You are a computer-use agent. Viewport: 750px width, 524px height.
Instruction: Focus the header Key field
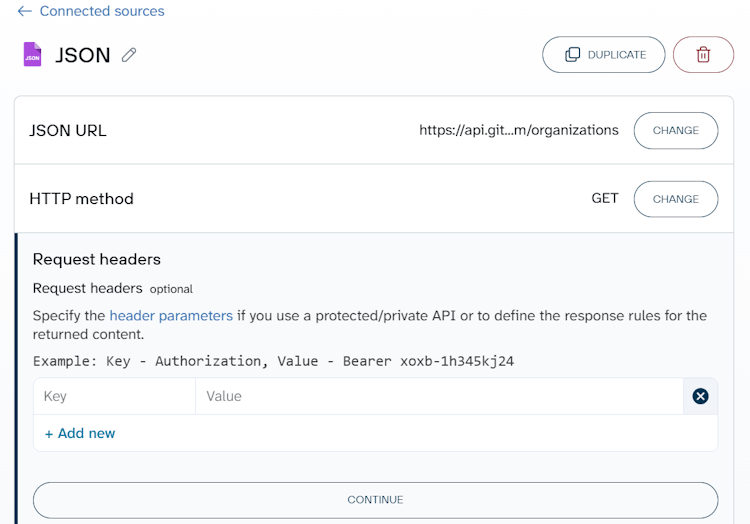114,396
